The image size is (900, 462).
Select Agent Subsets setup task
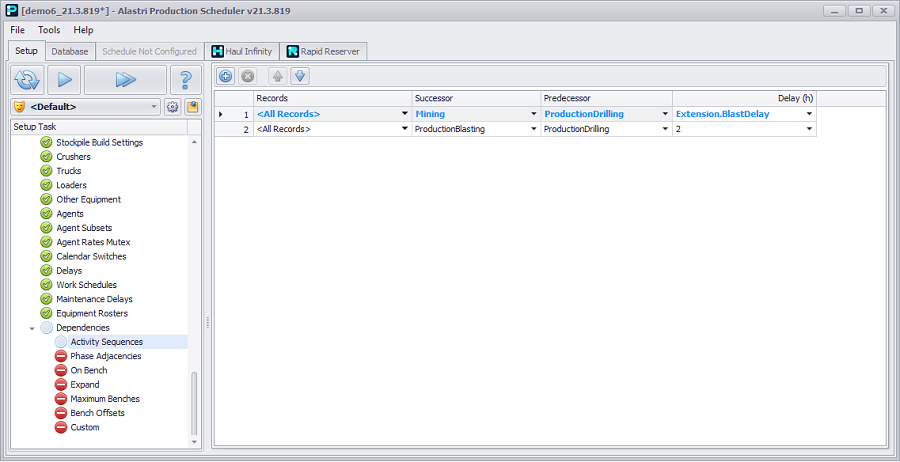tap(84, 228)
